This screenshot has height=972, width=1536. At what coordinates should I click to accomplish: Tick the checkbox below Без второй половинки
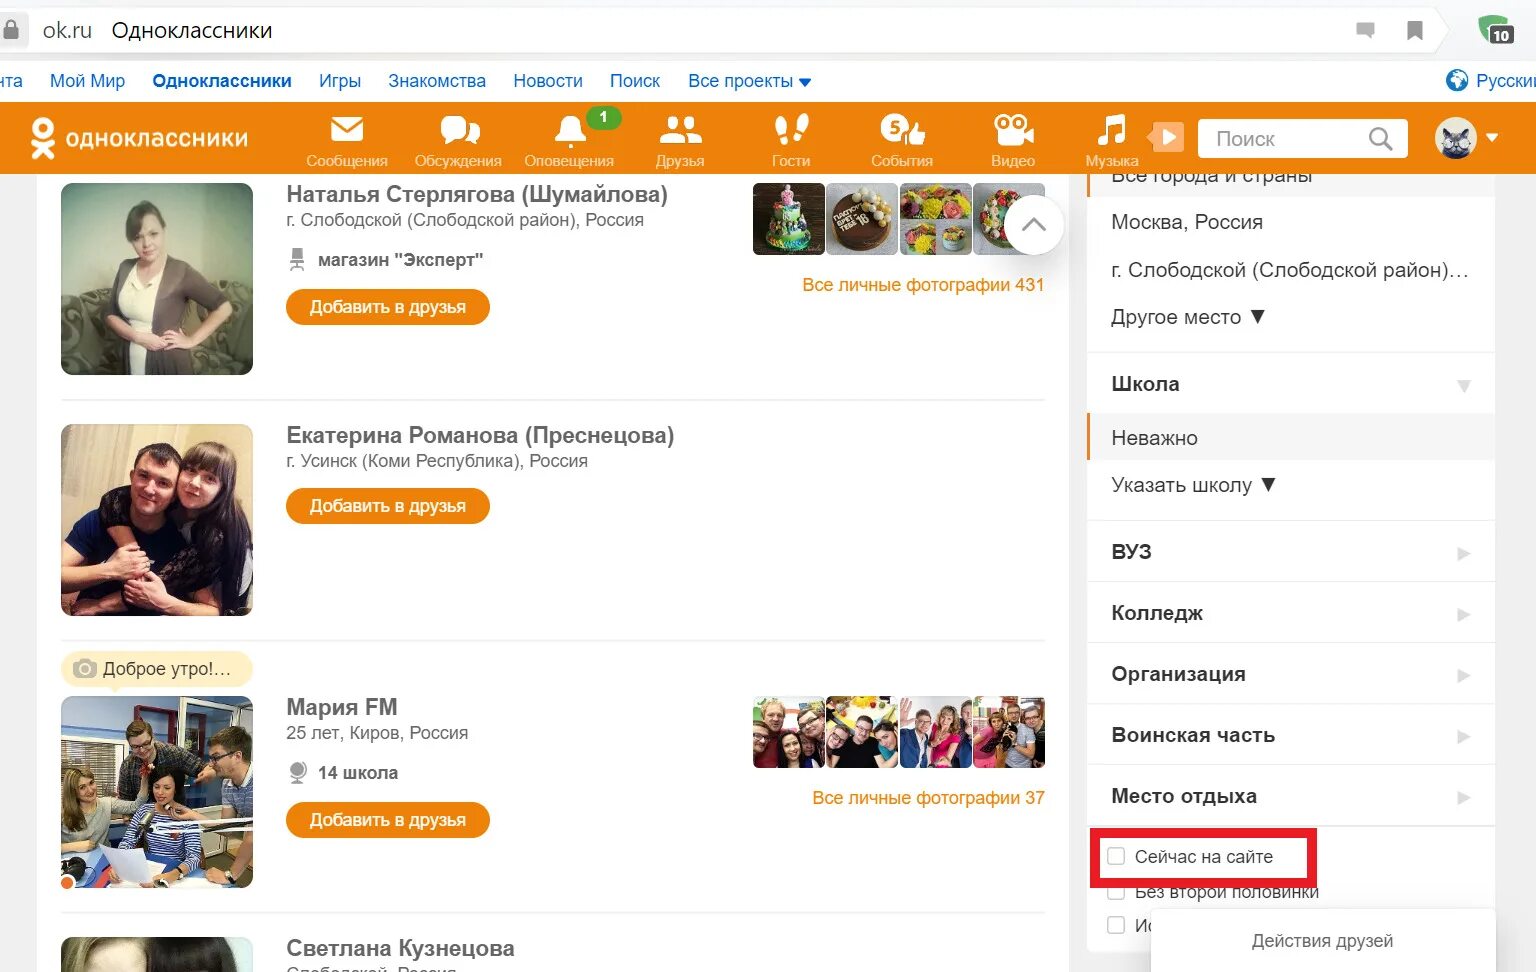coord(1116,925)
